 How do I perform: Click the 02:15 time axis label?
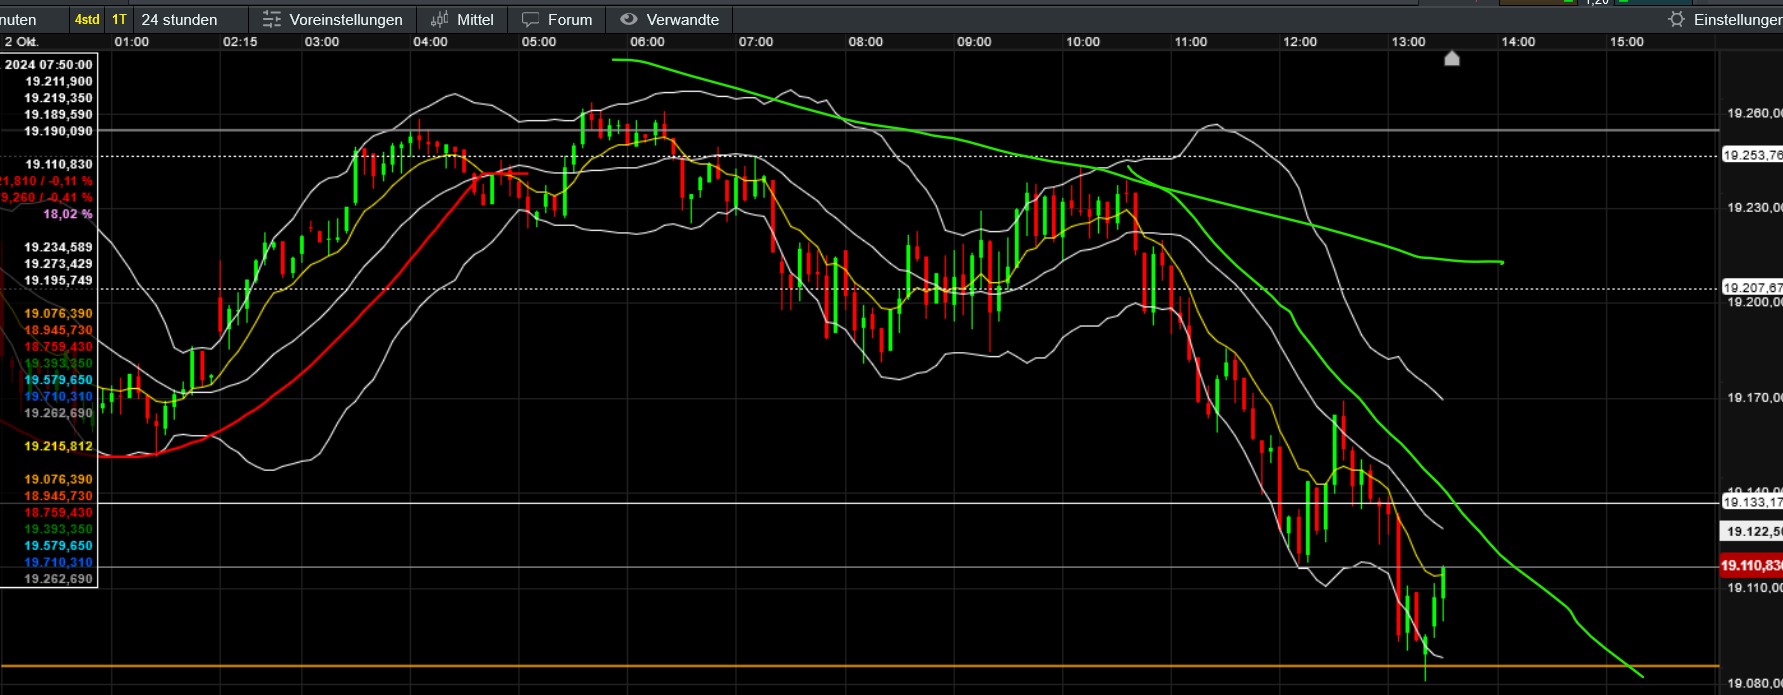[x=240, y=42]
